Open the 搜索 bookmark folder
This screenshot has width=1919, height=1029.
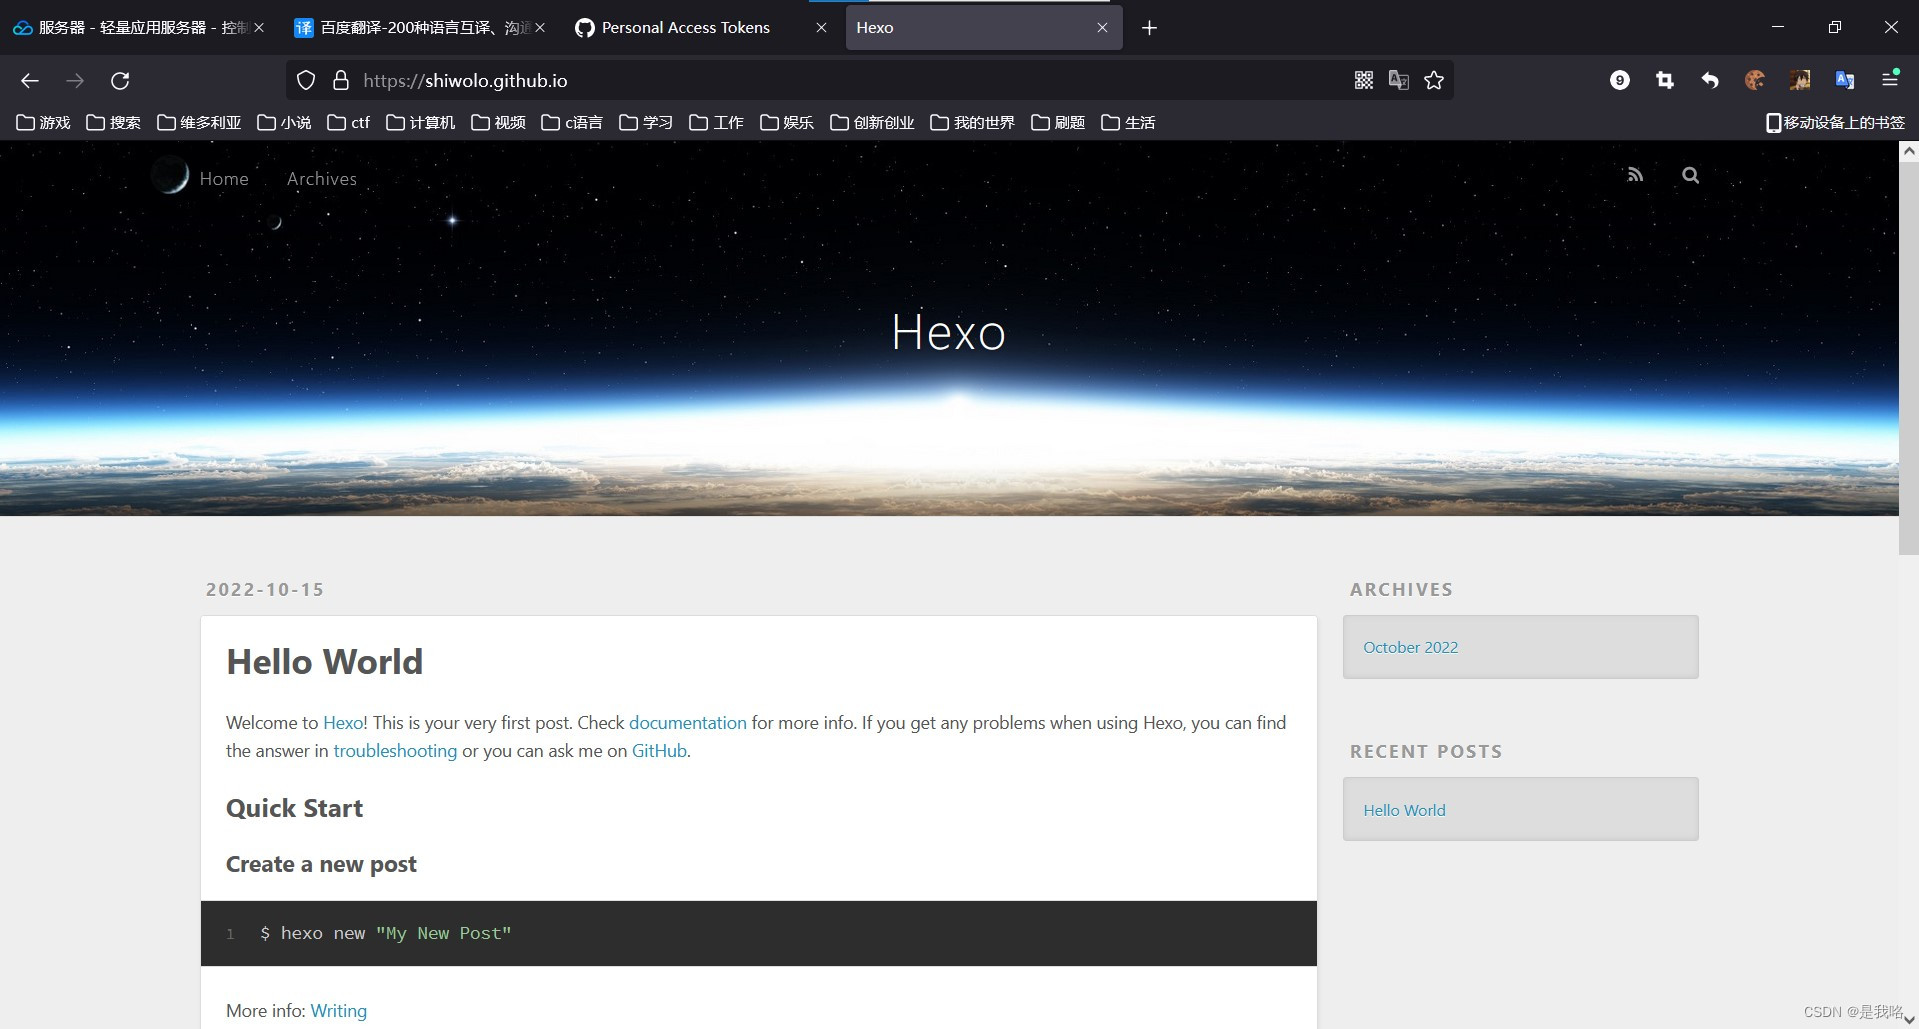click(x=113, y=123)
